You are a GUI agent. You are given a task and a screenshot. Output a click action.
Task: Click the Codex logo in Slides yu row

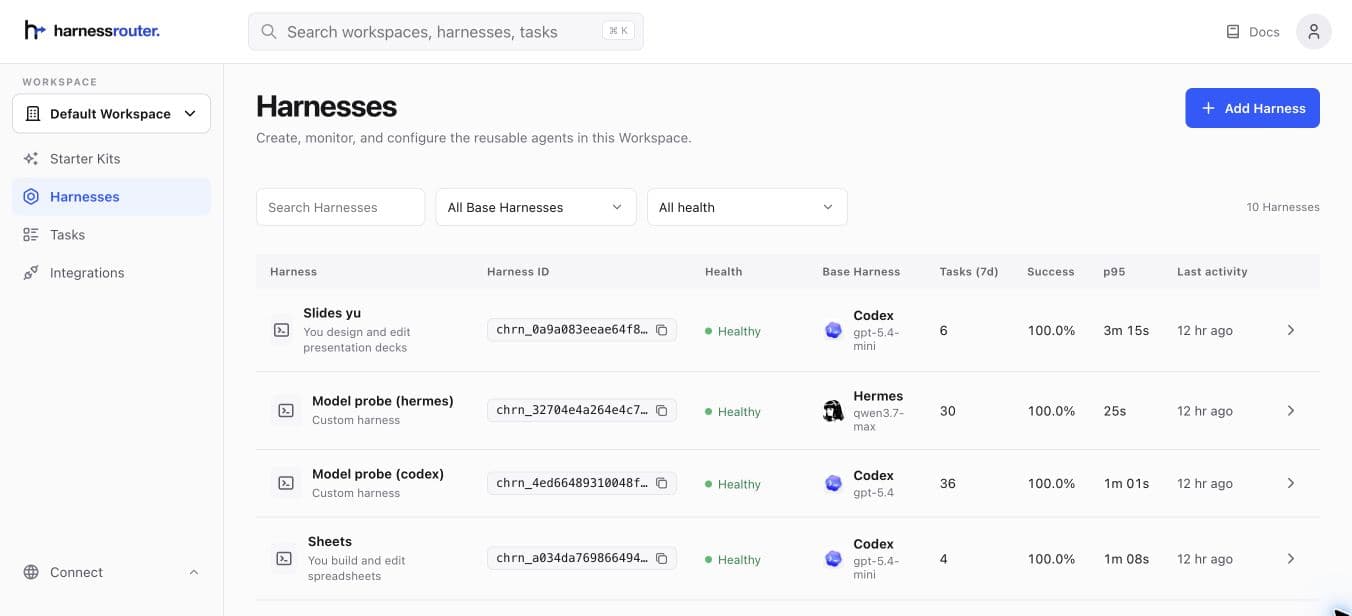click(x=833, y=330)
